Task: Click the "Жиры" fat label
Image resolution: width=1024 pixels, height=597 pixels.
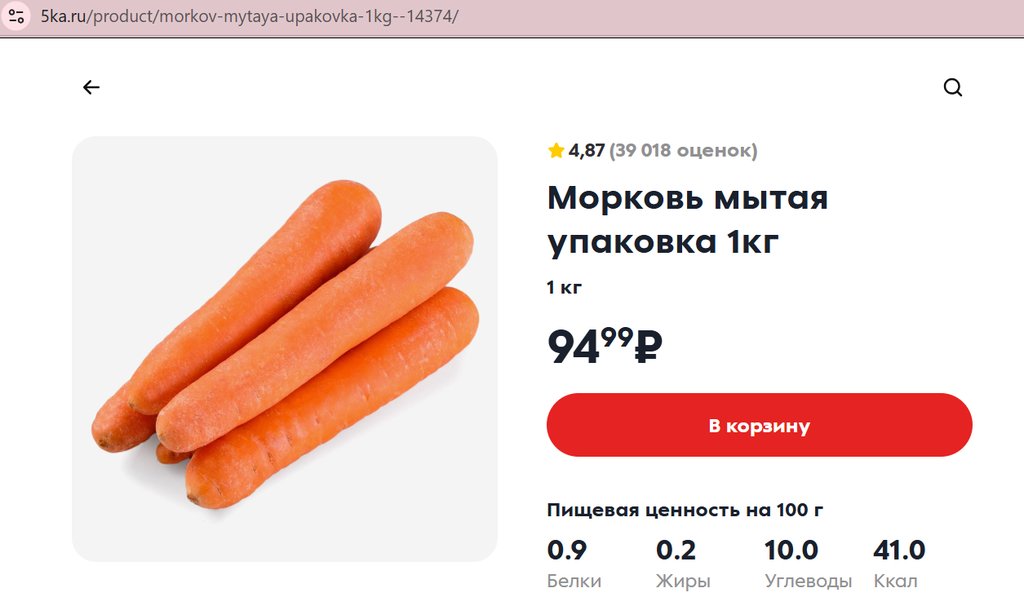Action: click(x=683, y=581)
